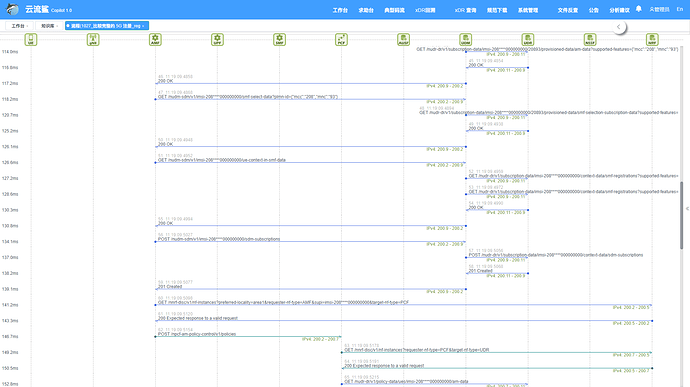690x387 pixels.
Task: Click the vertical scrollbar thumb
Action: click(x=681, y=215)
